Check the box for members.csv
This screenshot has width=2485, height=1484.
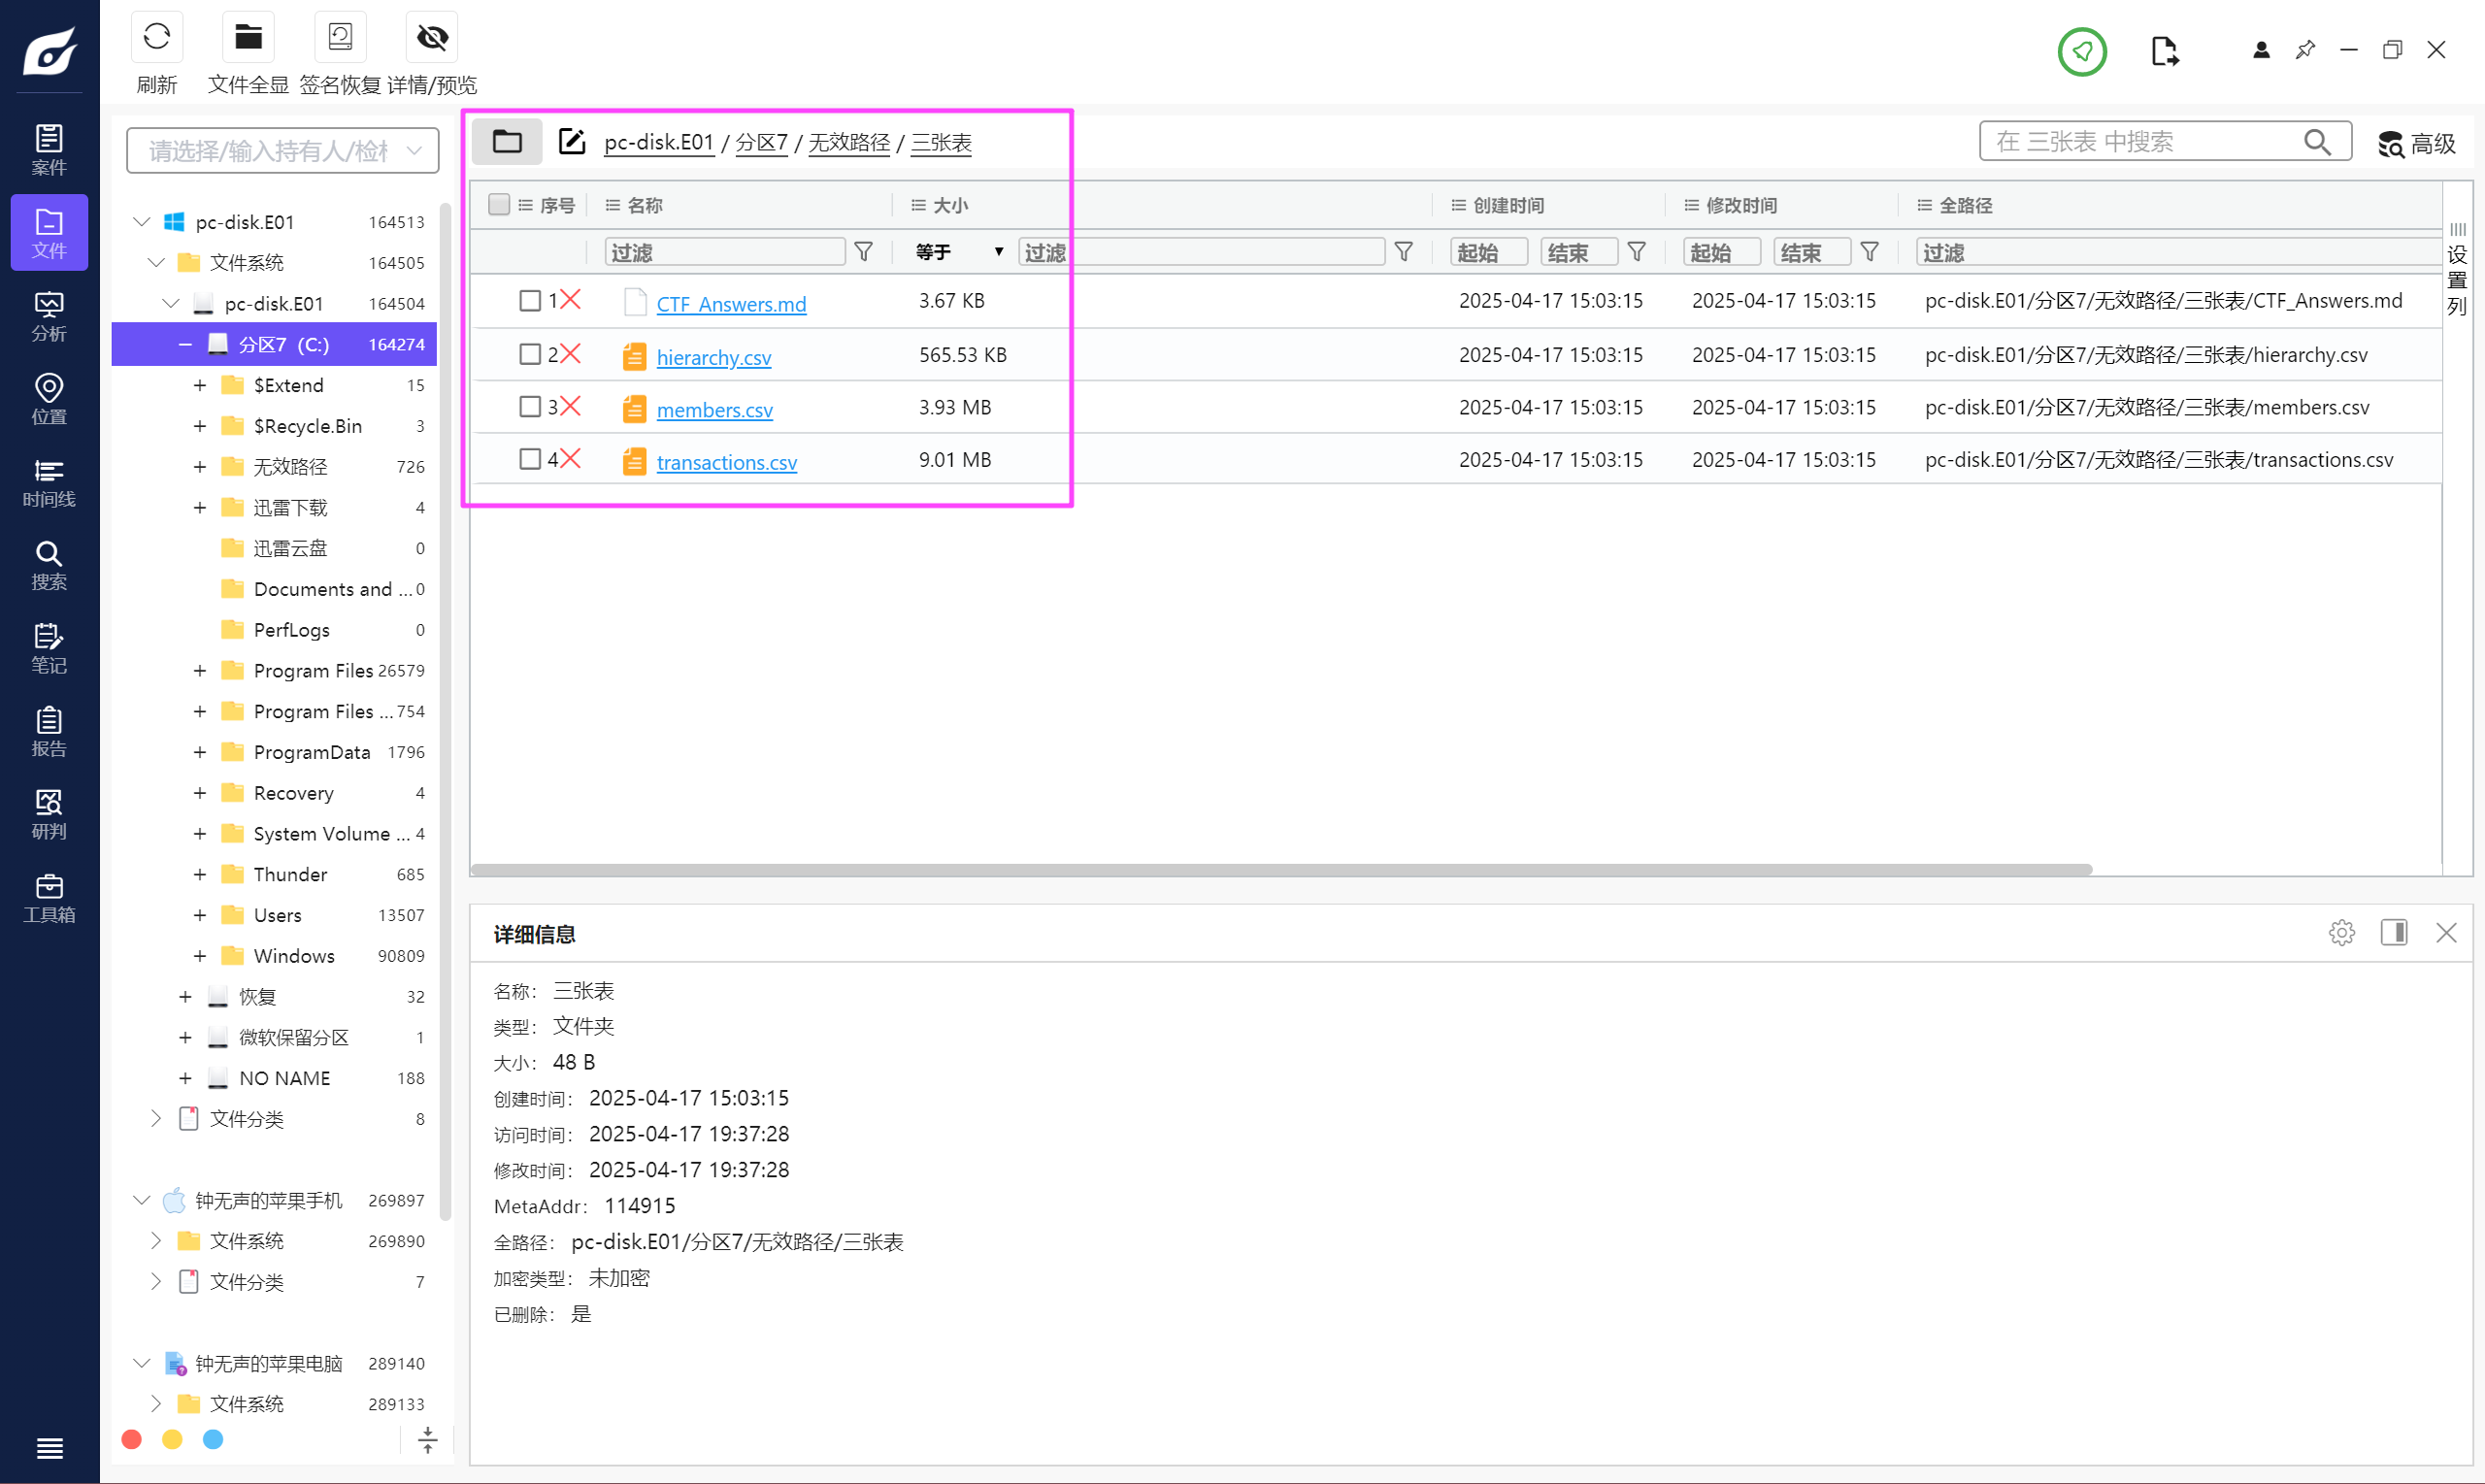point(530,406)
